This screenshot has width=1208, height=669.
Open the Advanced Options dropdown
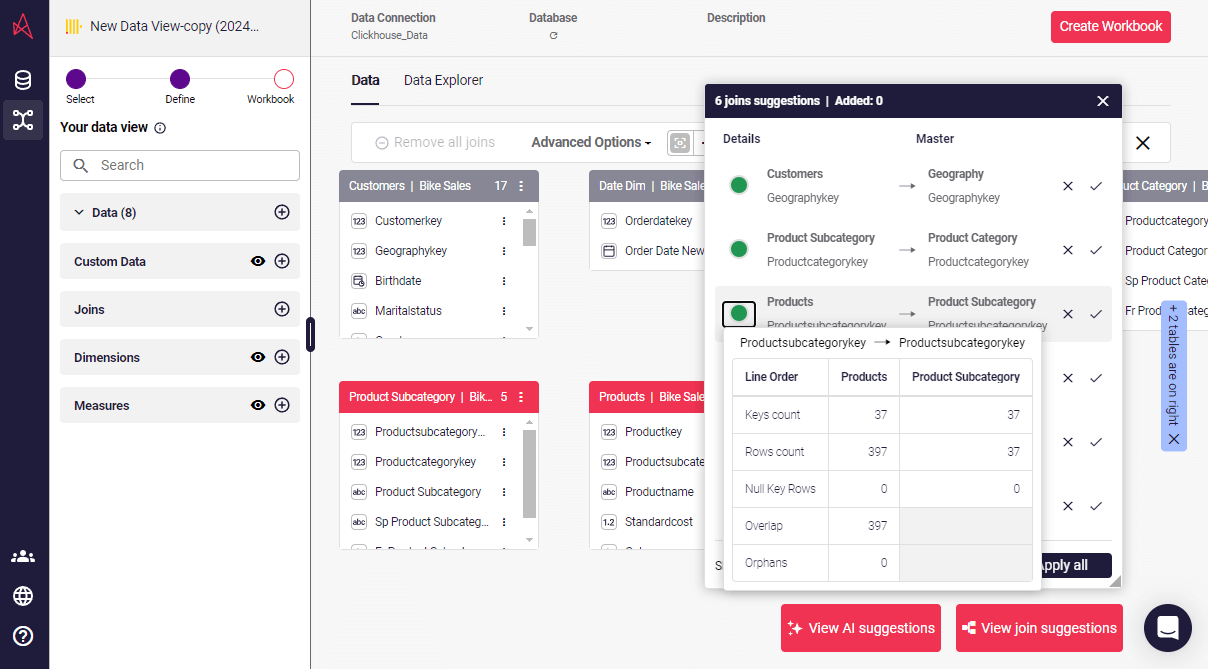tap(590, 142)
